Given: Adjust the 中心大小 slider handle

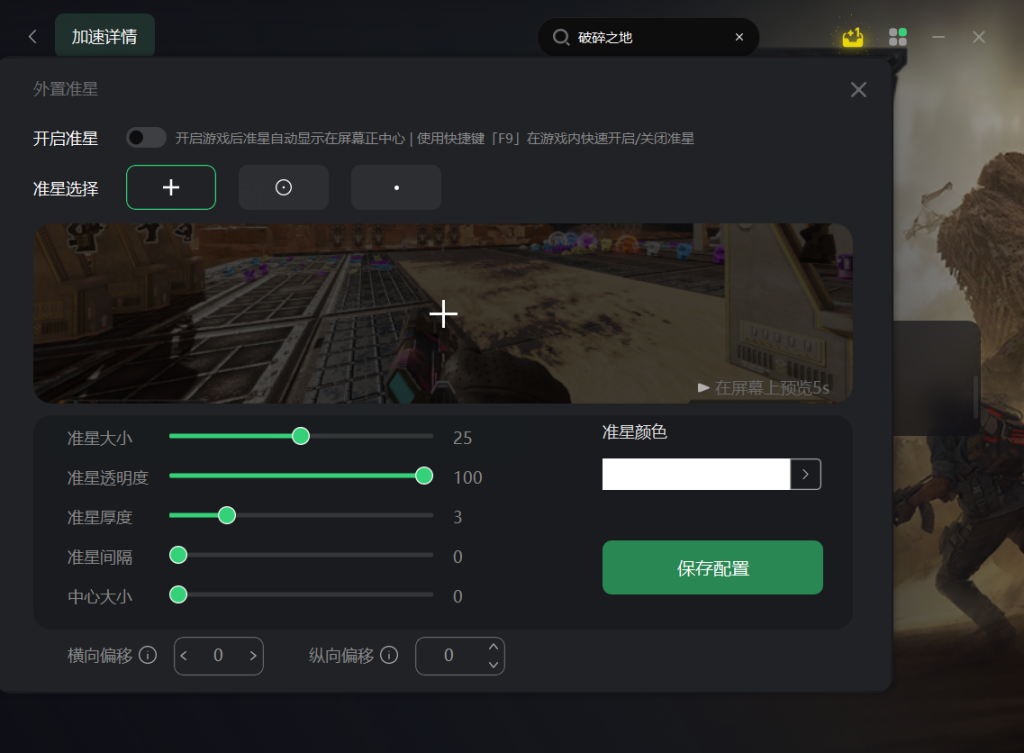Looking at the screenshot, I should (178, 595).
